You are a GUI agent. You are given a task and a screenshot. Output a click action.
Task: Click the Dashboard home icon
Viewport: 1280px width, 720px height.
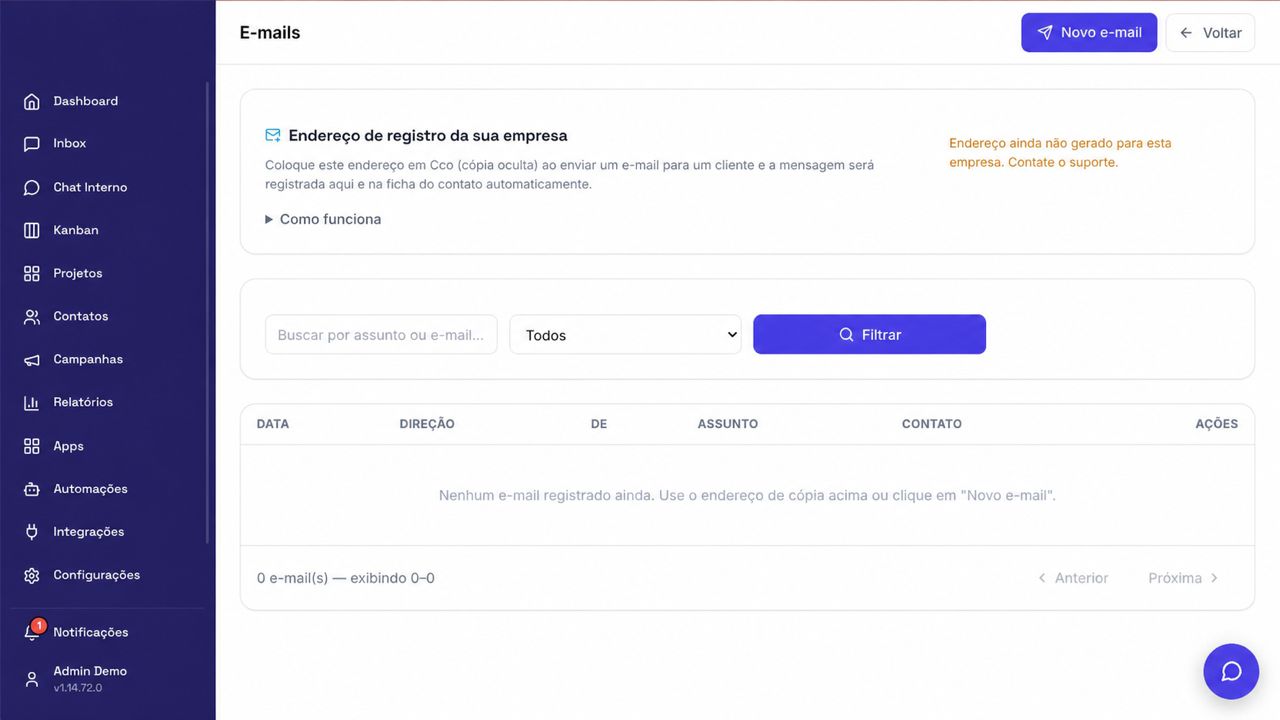[x=32, y=101]
